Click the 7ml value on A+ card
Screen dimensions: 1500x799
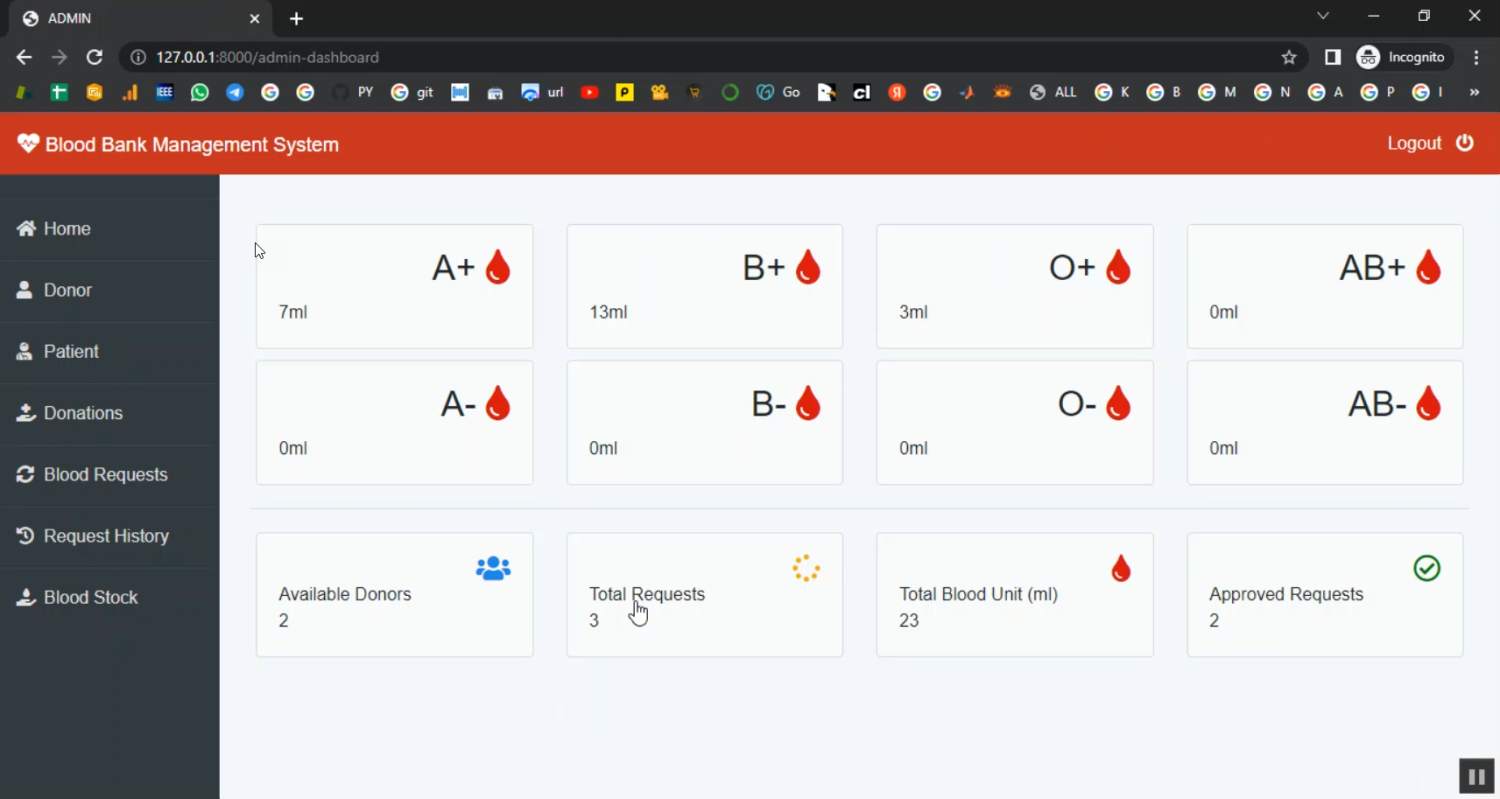pyautogui.click(x=293, y=312)
